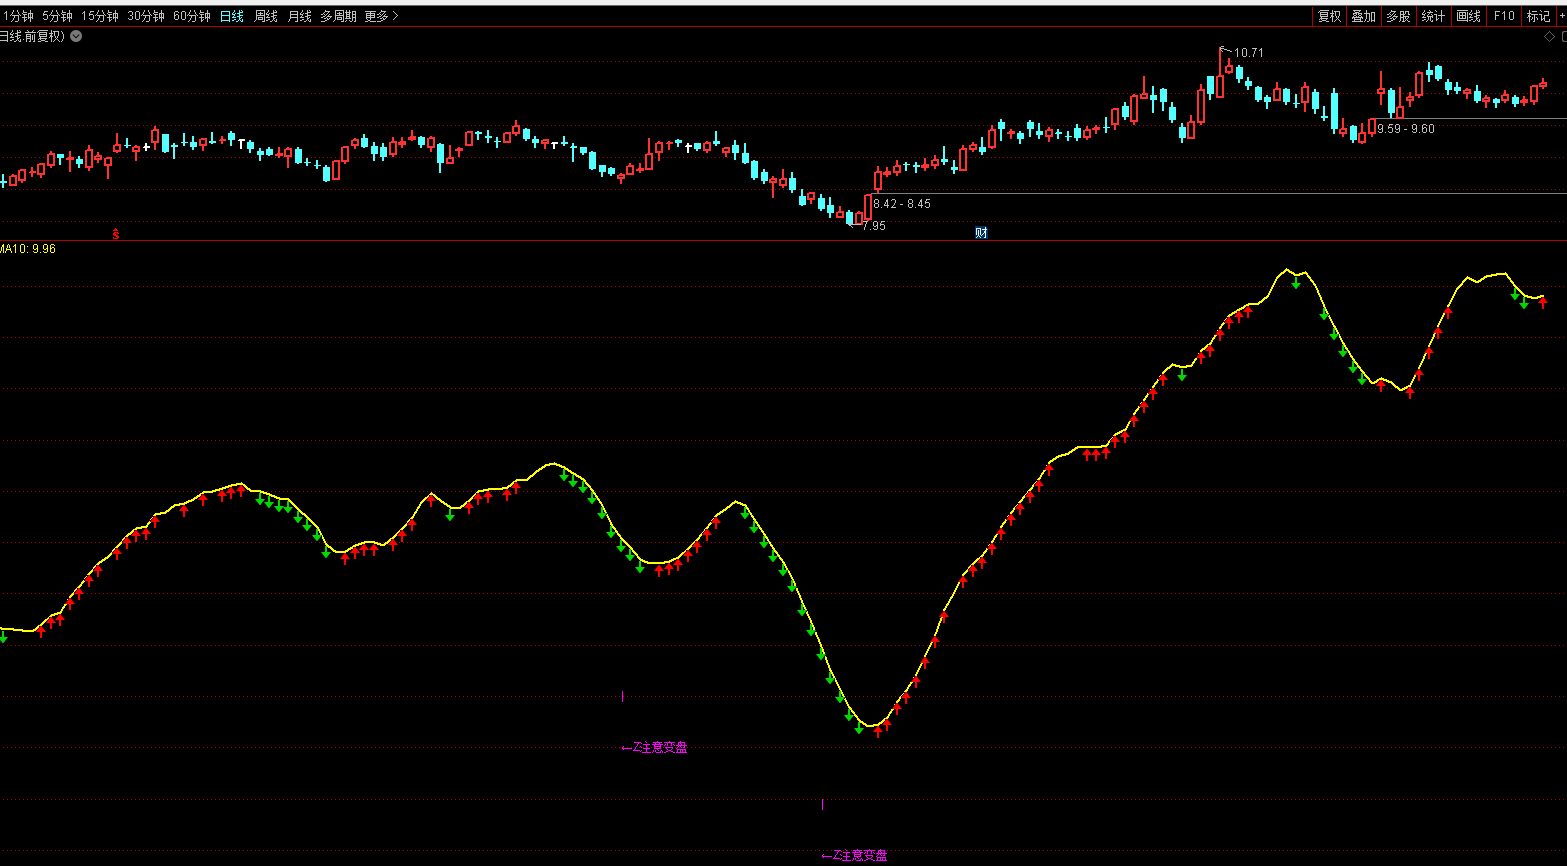Switch to the 1分钟 period

coord(18,16)
